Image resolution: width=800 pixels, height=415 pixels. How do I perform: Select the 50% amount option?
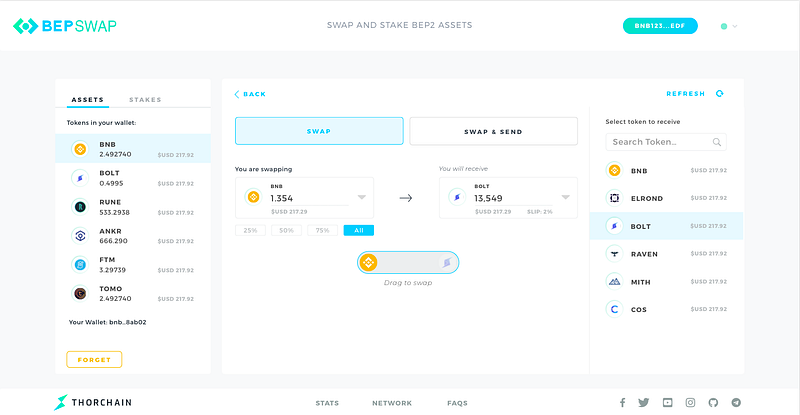(287, 230)
